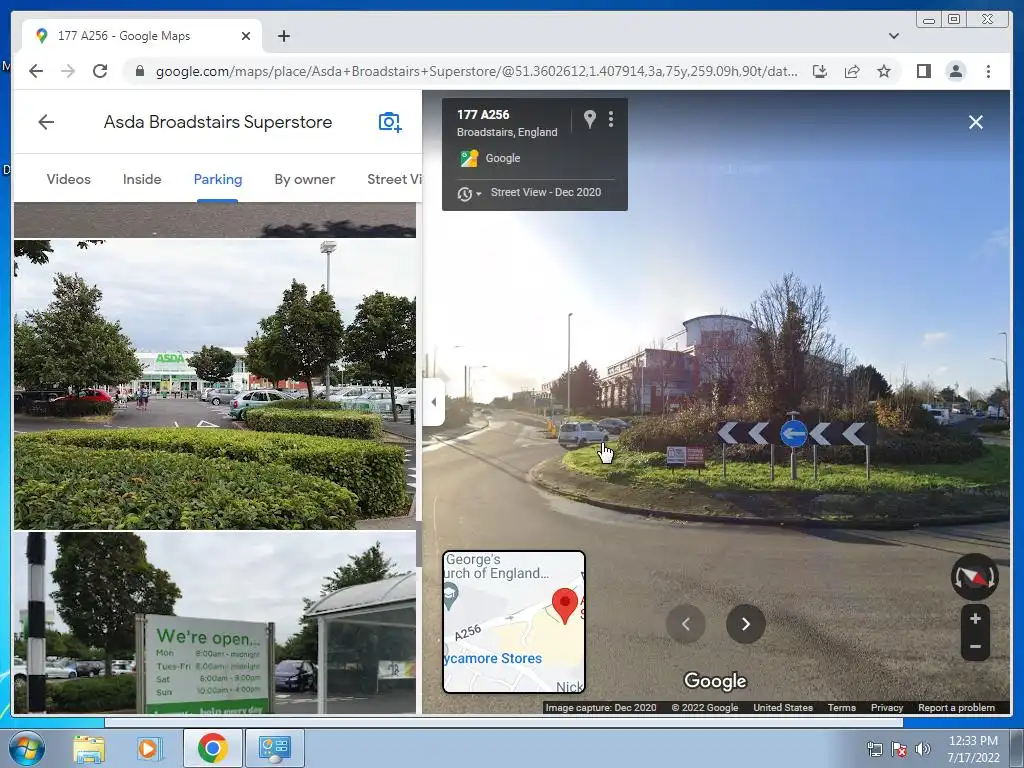
Task: View site information lock icon
Action: click(x=139, y=71)
